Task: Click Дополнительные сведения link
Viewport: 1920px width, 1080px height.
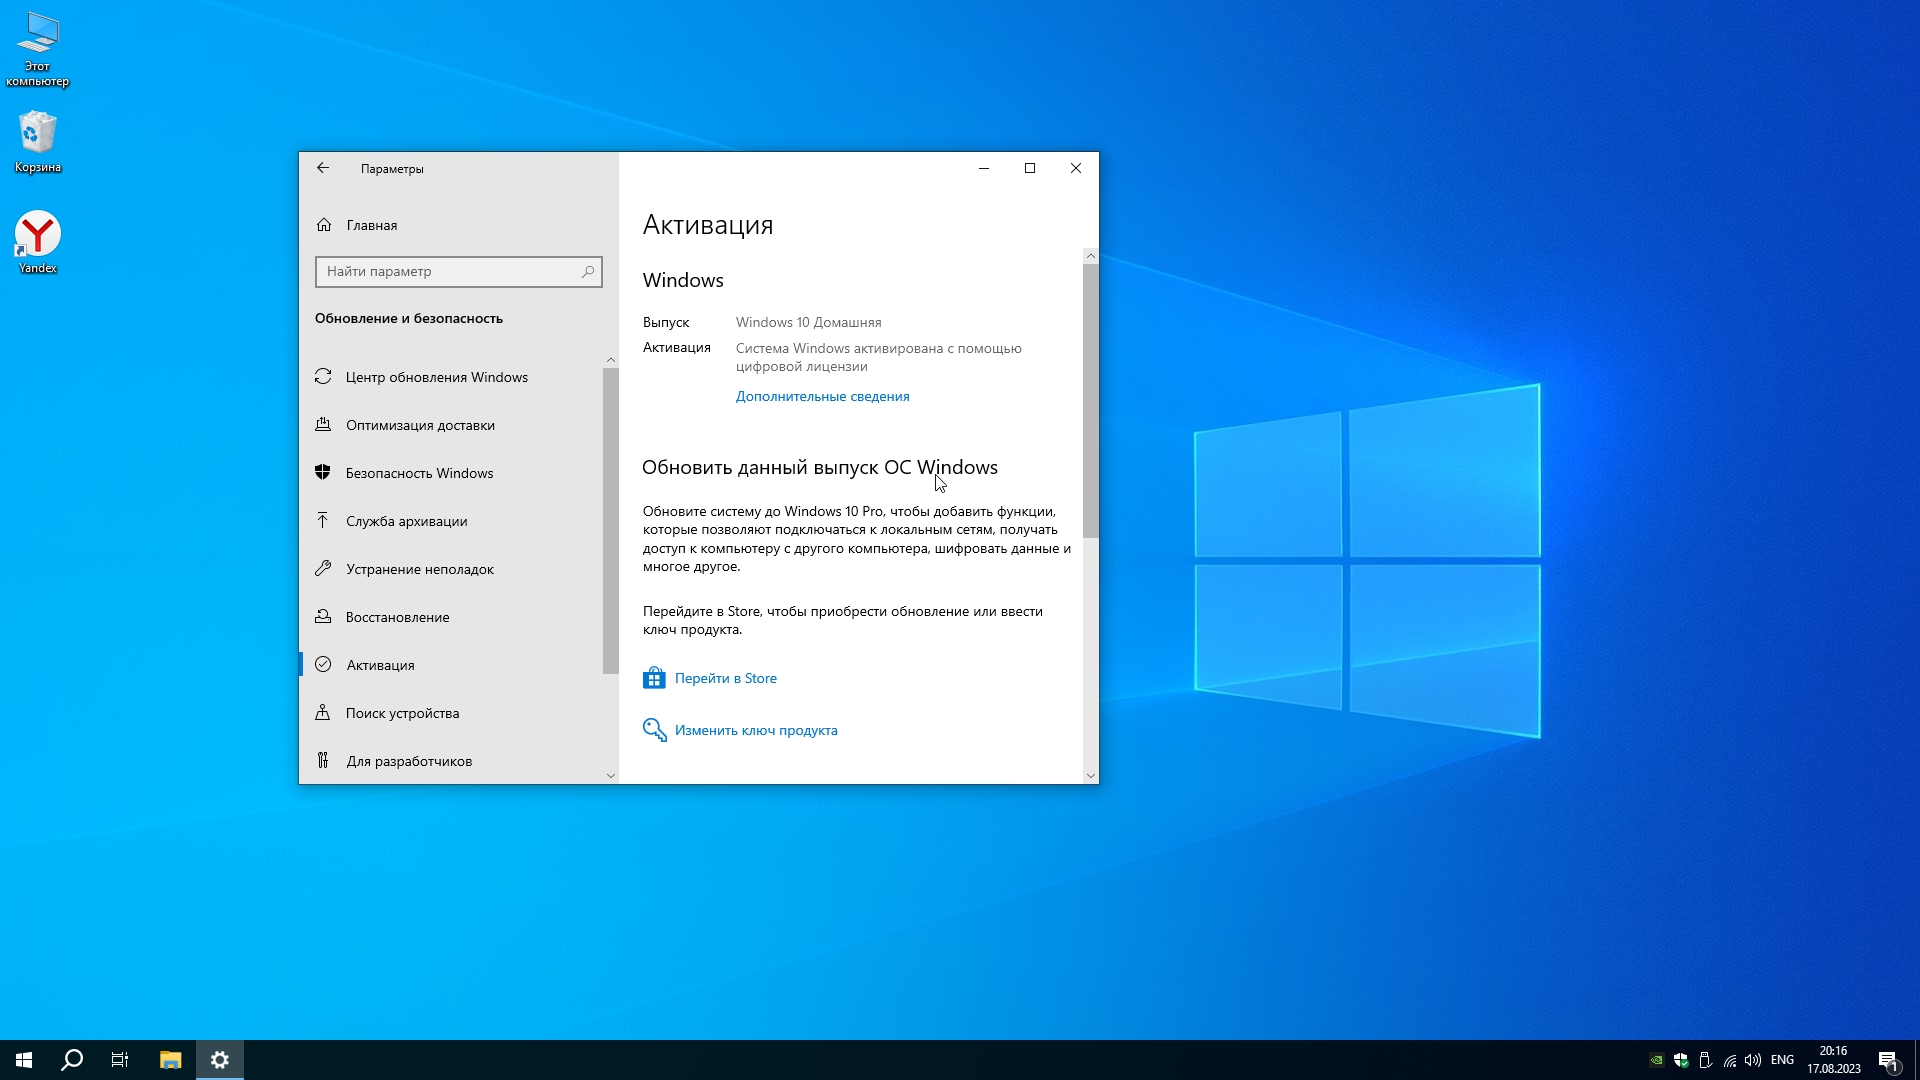Action: tap(822, 396)
